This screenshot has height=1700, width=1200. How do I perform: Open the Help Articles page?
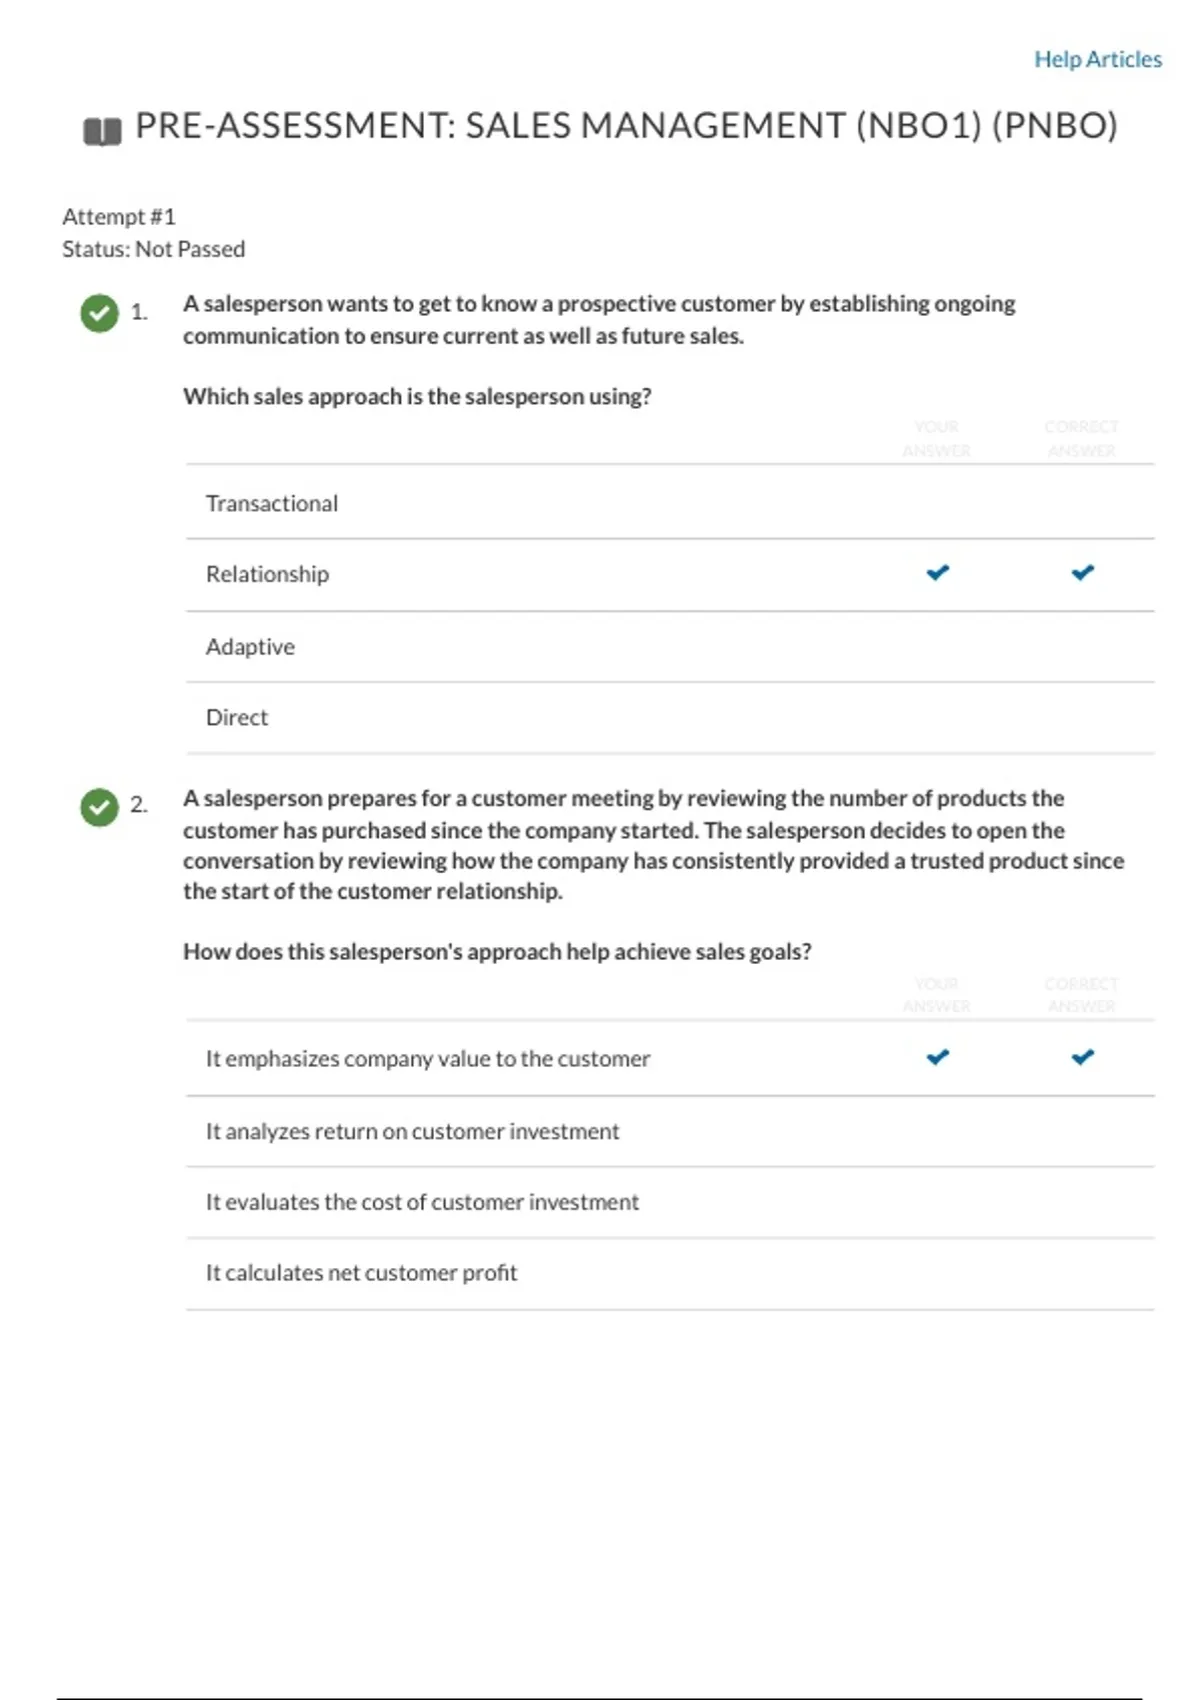[1097, 59]
